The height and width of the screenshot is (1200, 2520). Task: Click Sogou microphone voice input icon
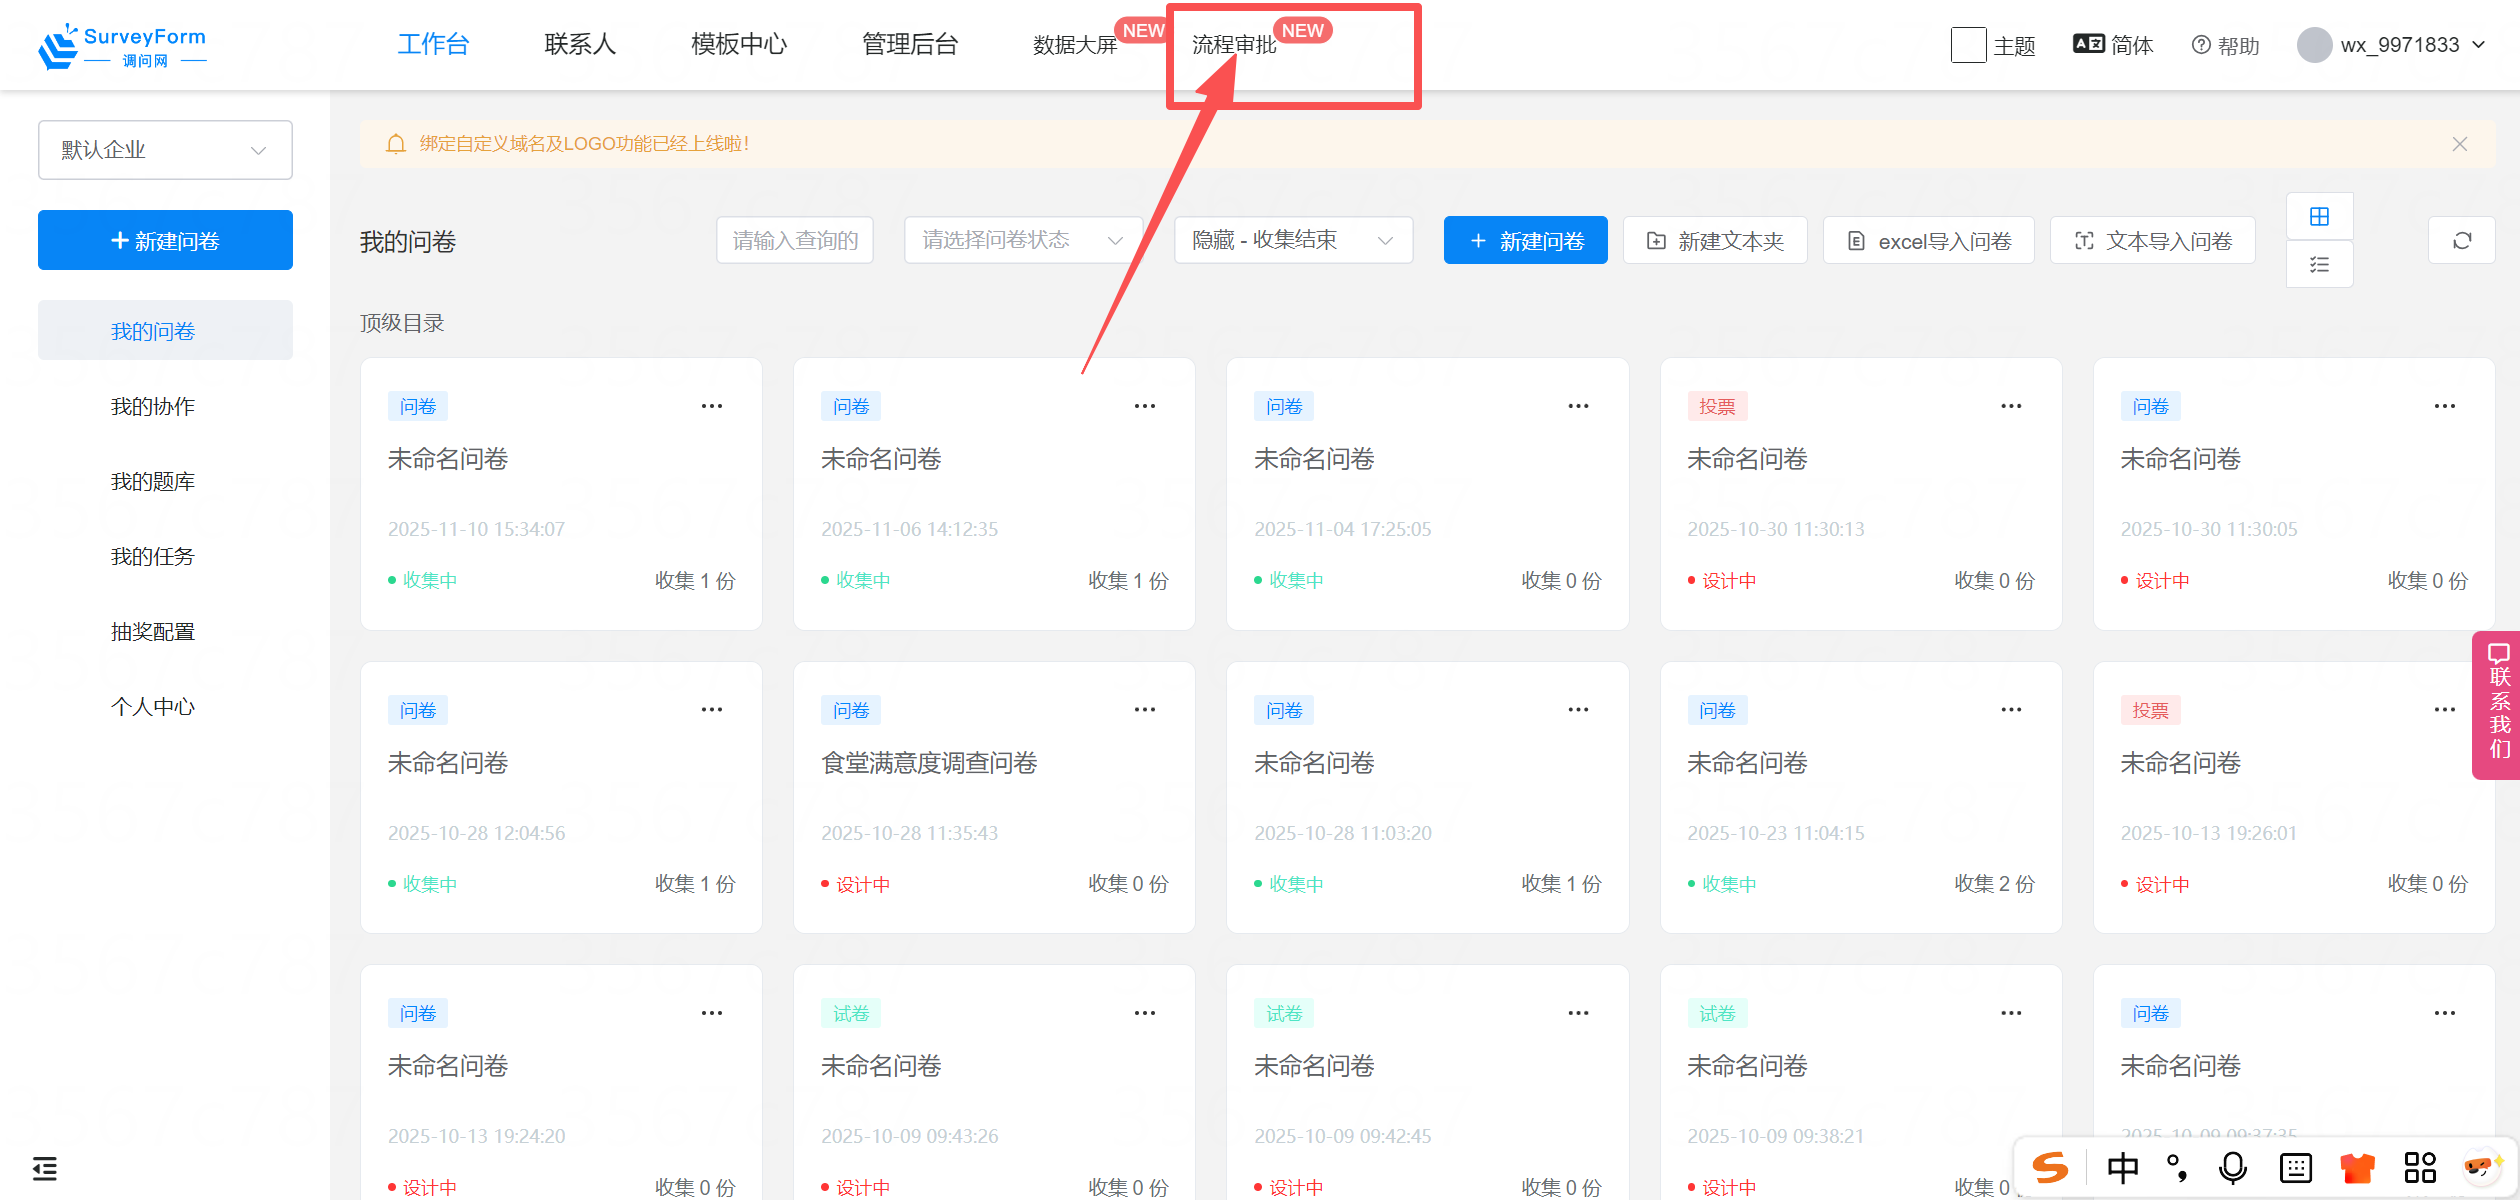[x=2232, y=1167]
